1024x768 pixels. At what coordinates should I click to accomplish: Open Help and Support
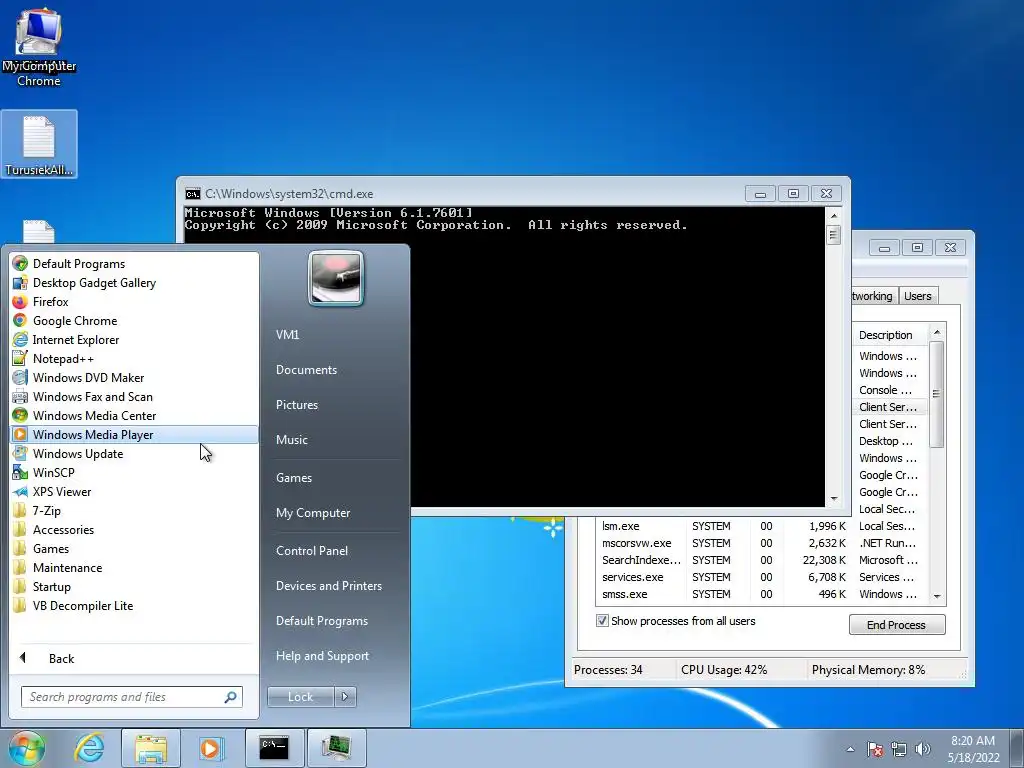322,656
